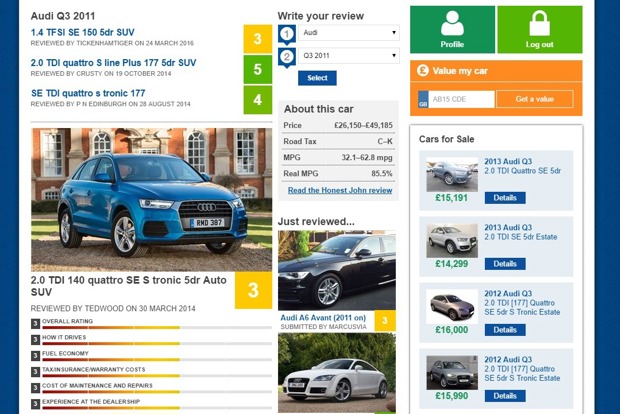620x414 pixels.
Task: Click the Overall Rating bar
Action: point(157,328)
